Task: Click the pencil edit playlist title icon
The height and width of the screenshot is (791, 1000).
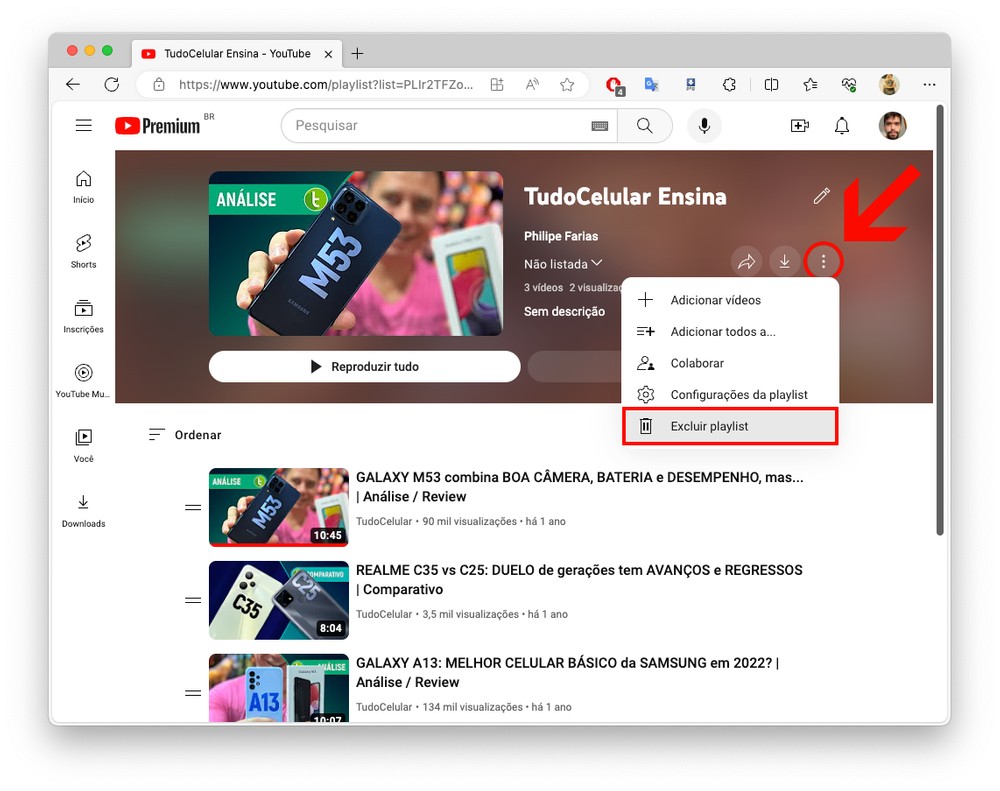Action: click(x=822, y=196)
